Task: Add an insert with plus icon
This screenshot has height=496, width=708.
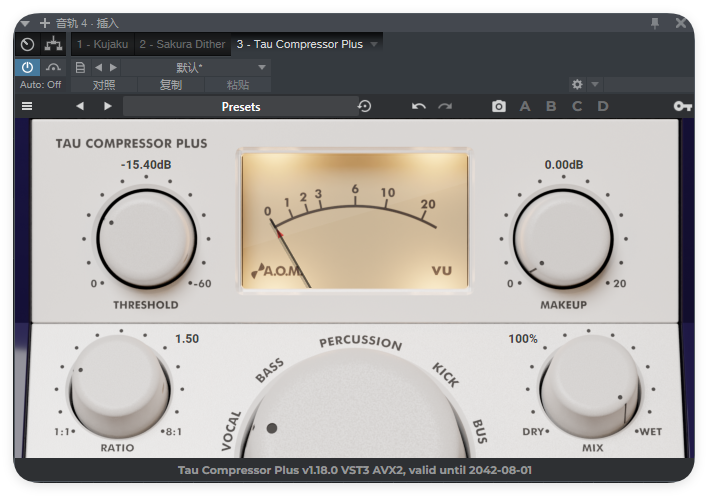Action: point(44,23)
